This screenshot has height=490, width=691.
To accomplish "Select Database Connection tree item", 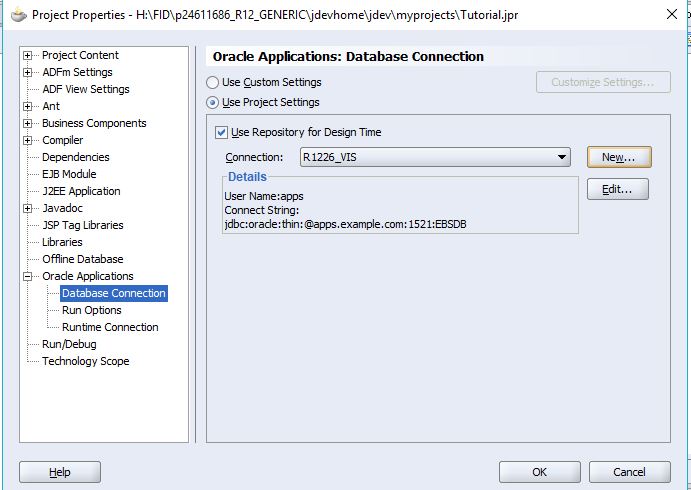I will coord(114,293).
